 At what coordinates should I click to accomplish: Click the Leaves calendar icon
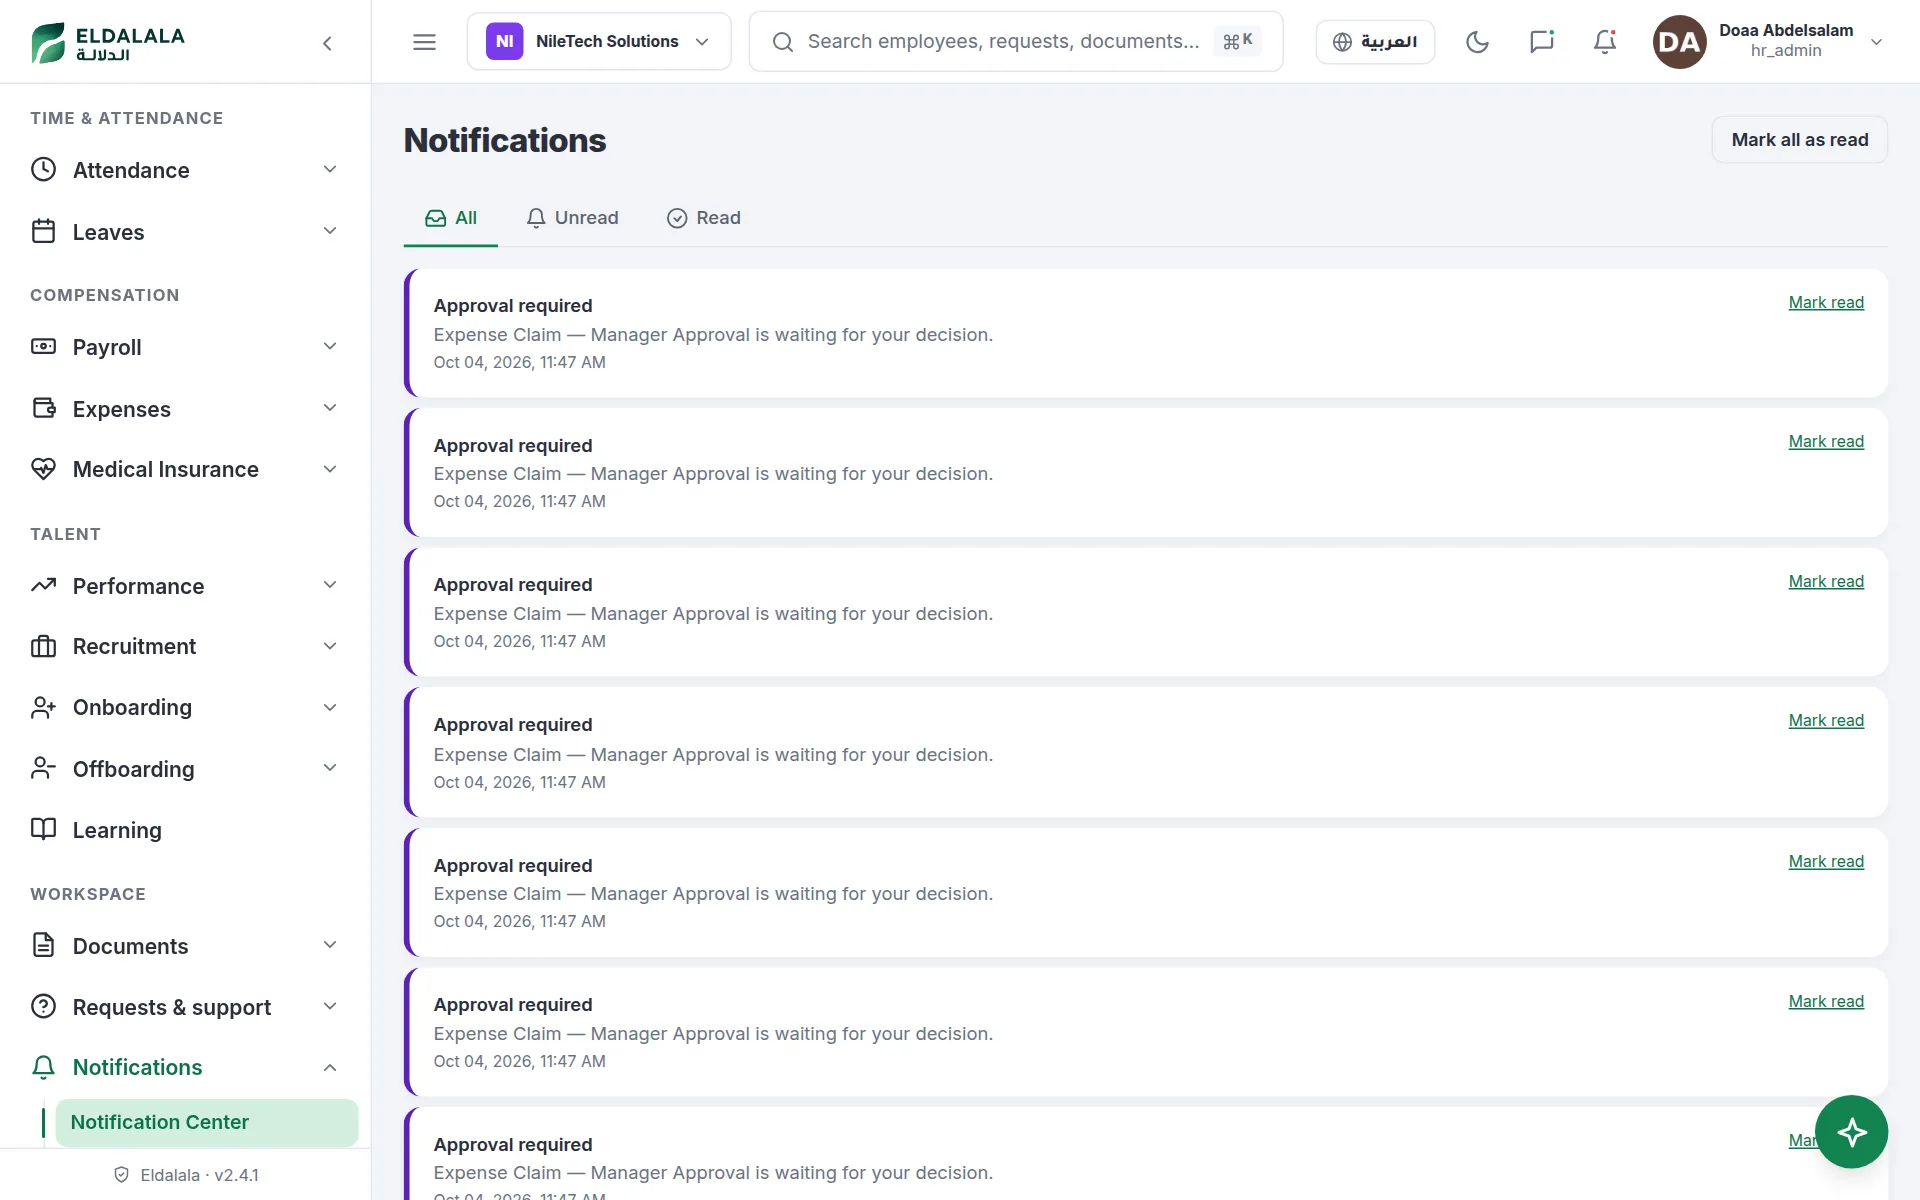click(x=43, y=231)
